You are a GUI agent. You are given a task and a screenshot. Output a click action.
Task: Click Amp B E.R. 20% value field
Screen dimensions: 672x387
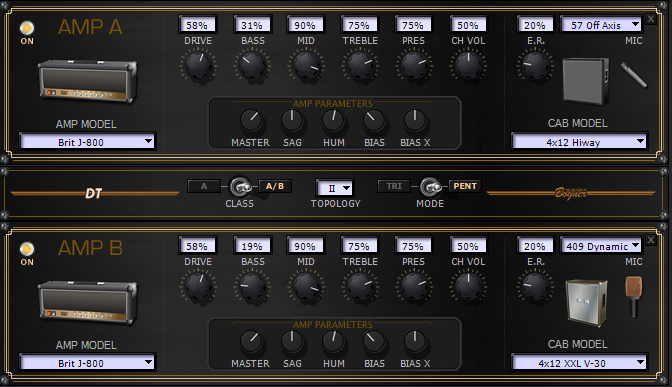tap(535, 246)
